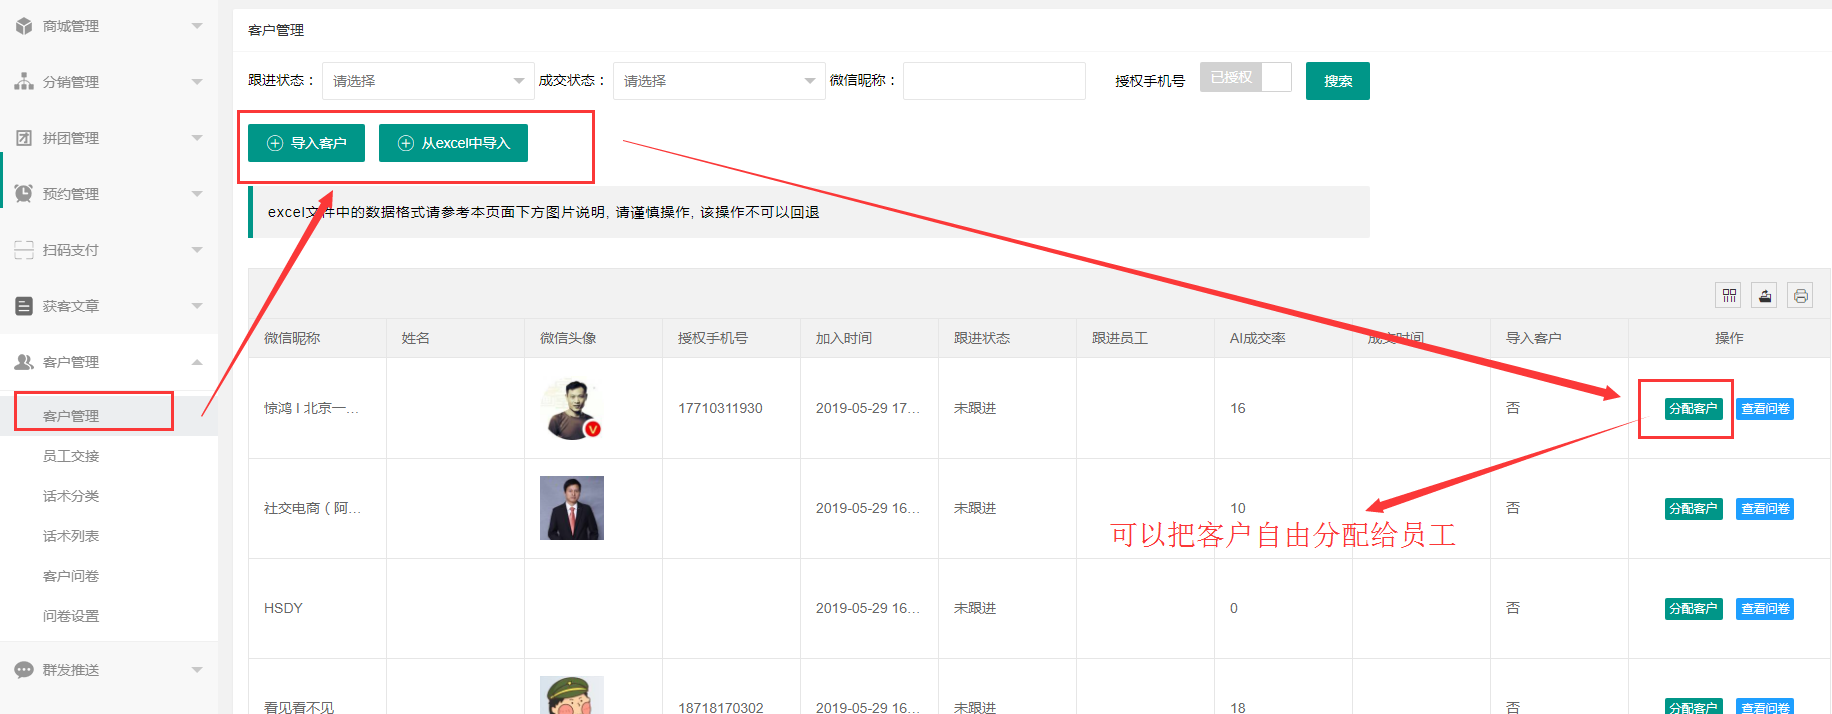Select 话术列表 submenu item
This screenshot has height=714, width=1832.
pos(71,536)
